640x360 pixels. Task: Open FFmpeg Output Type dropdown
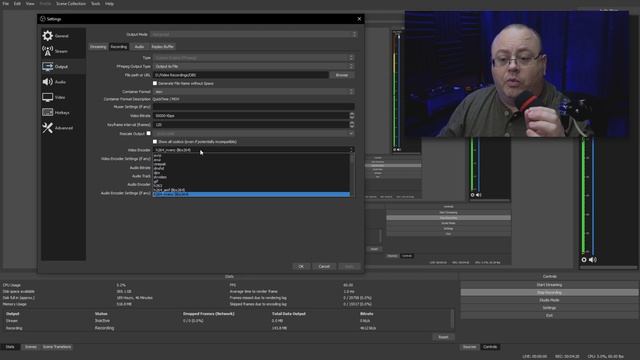pyautogui.click(x=253, y=66)
